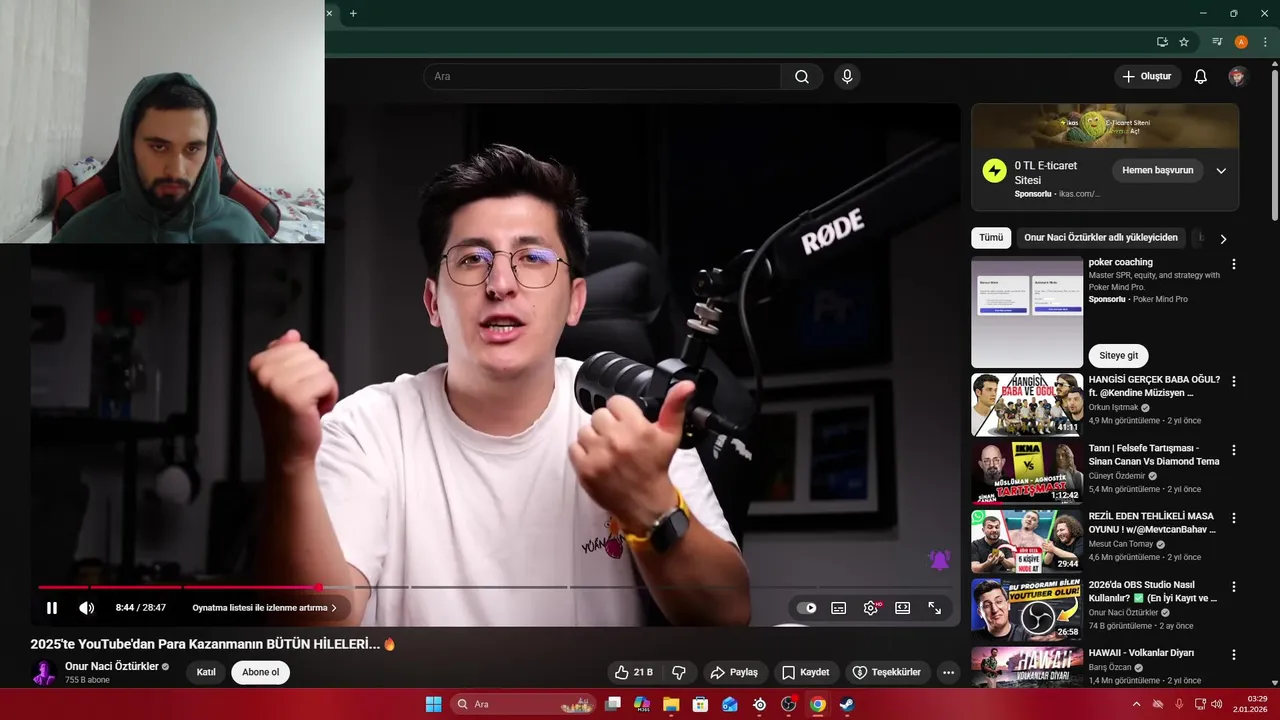Select 'Onur Naci Öztürkler adlı yükleyiciden' chip
The height and width of the screenshot is (720, 1280).
point(1101,237)
